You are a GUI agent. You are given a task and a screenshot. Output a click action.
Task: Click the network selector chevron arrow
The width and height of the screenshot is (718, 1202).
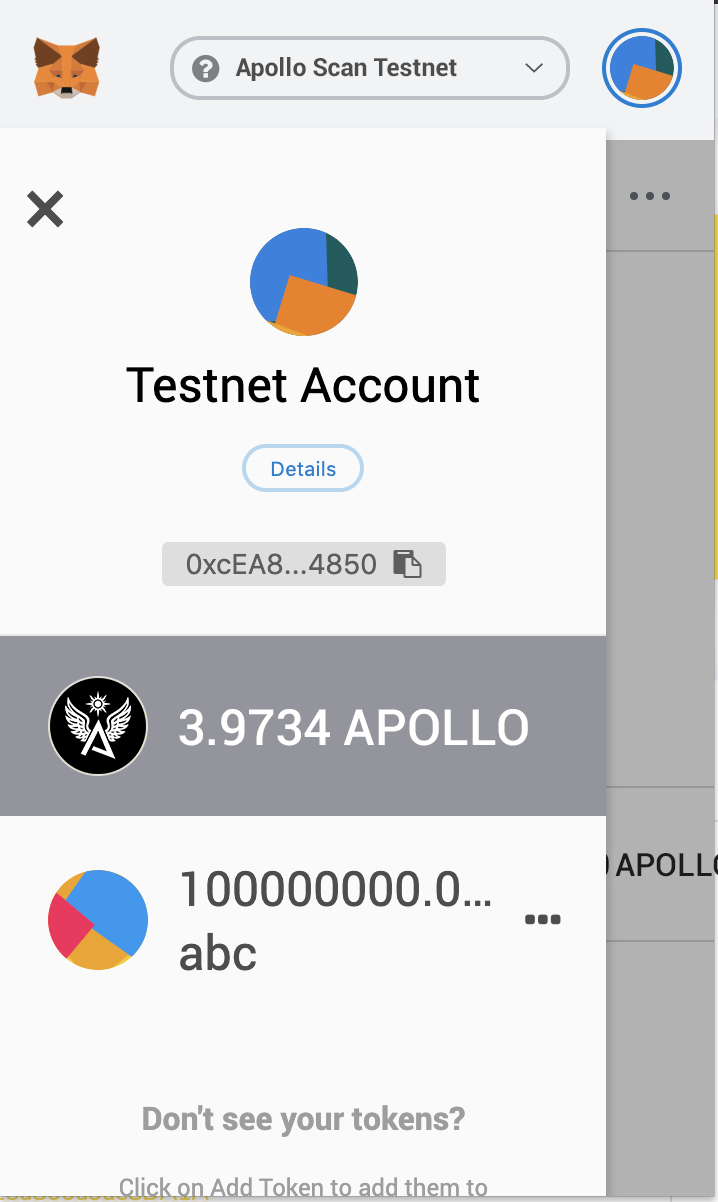point(534,68)
